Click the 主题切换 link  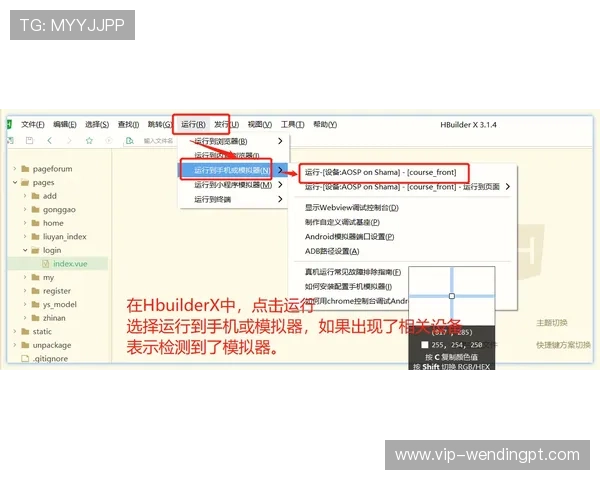coord(551,323)
